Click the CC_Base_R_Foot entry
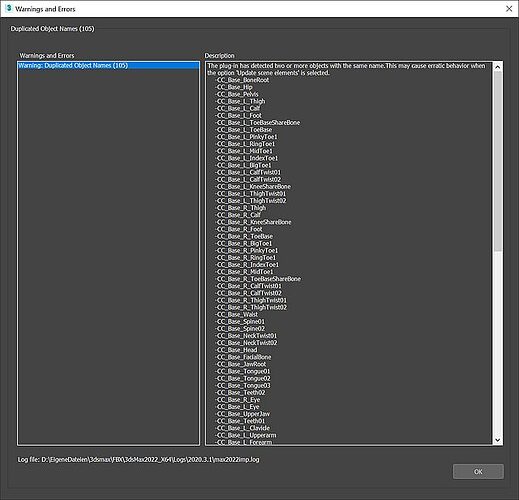The height and width of the screenshot is (500, 519). coord(239,229)
